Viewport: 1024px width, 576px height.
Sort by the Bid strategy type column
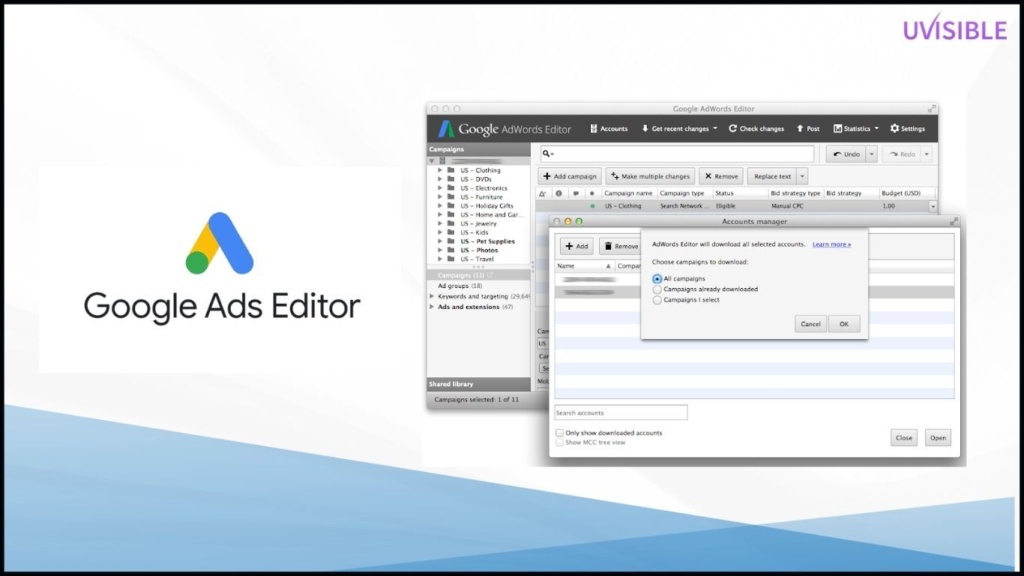tap(795, 193)
